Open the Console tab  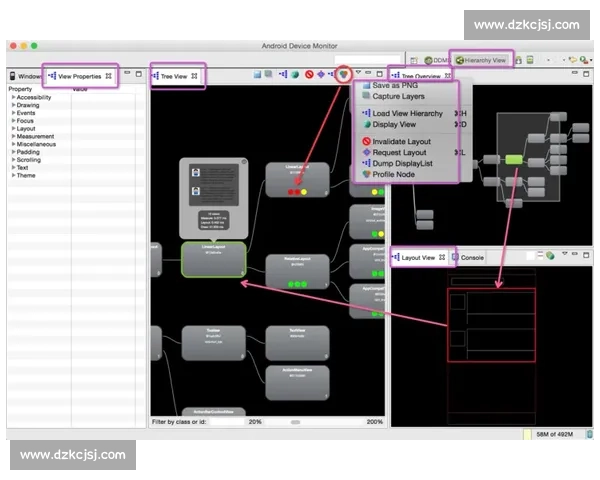coord(468,258)
